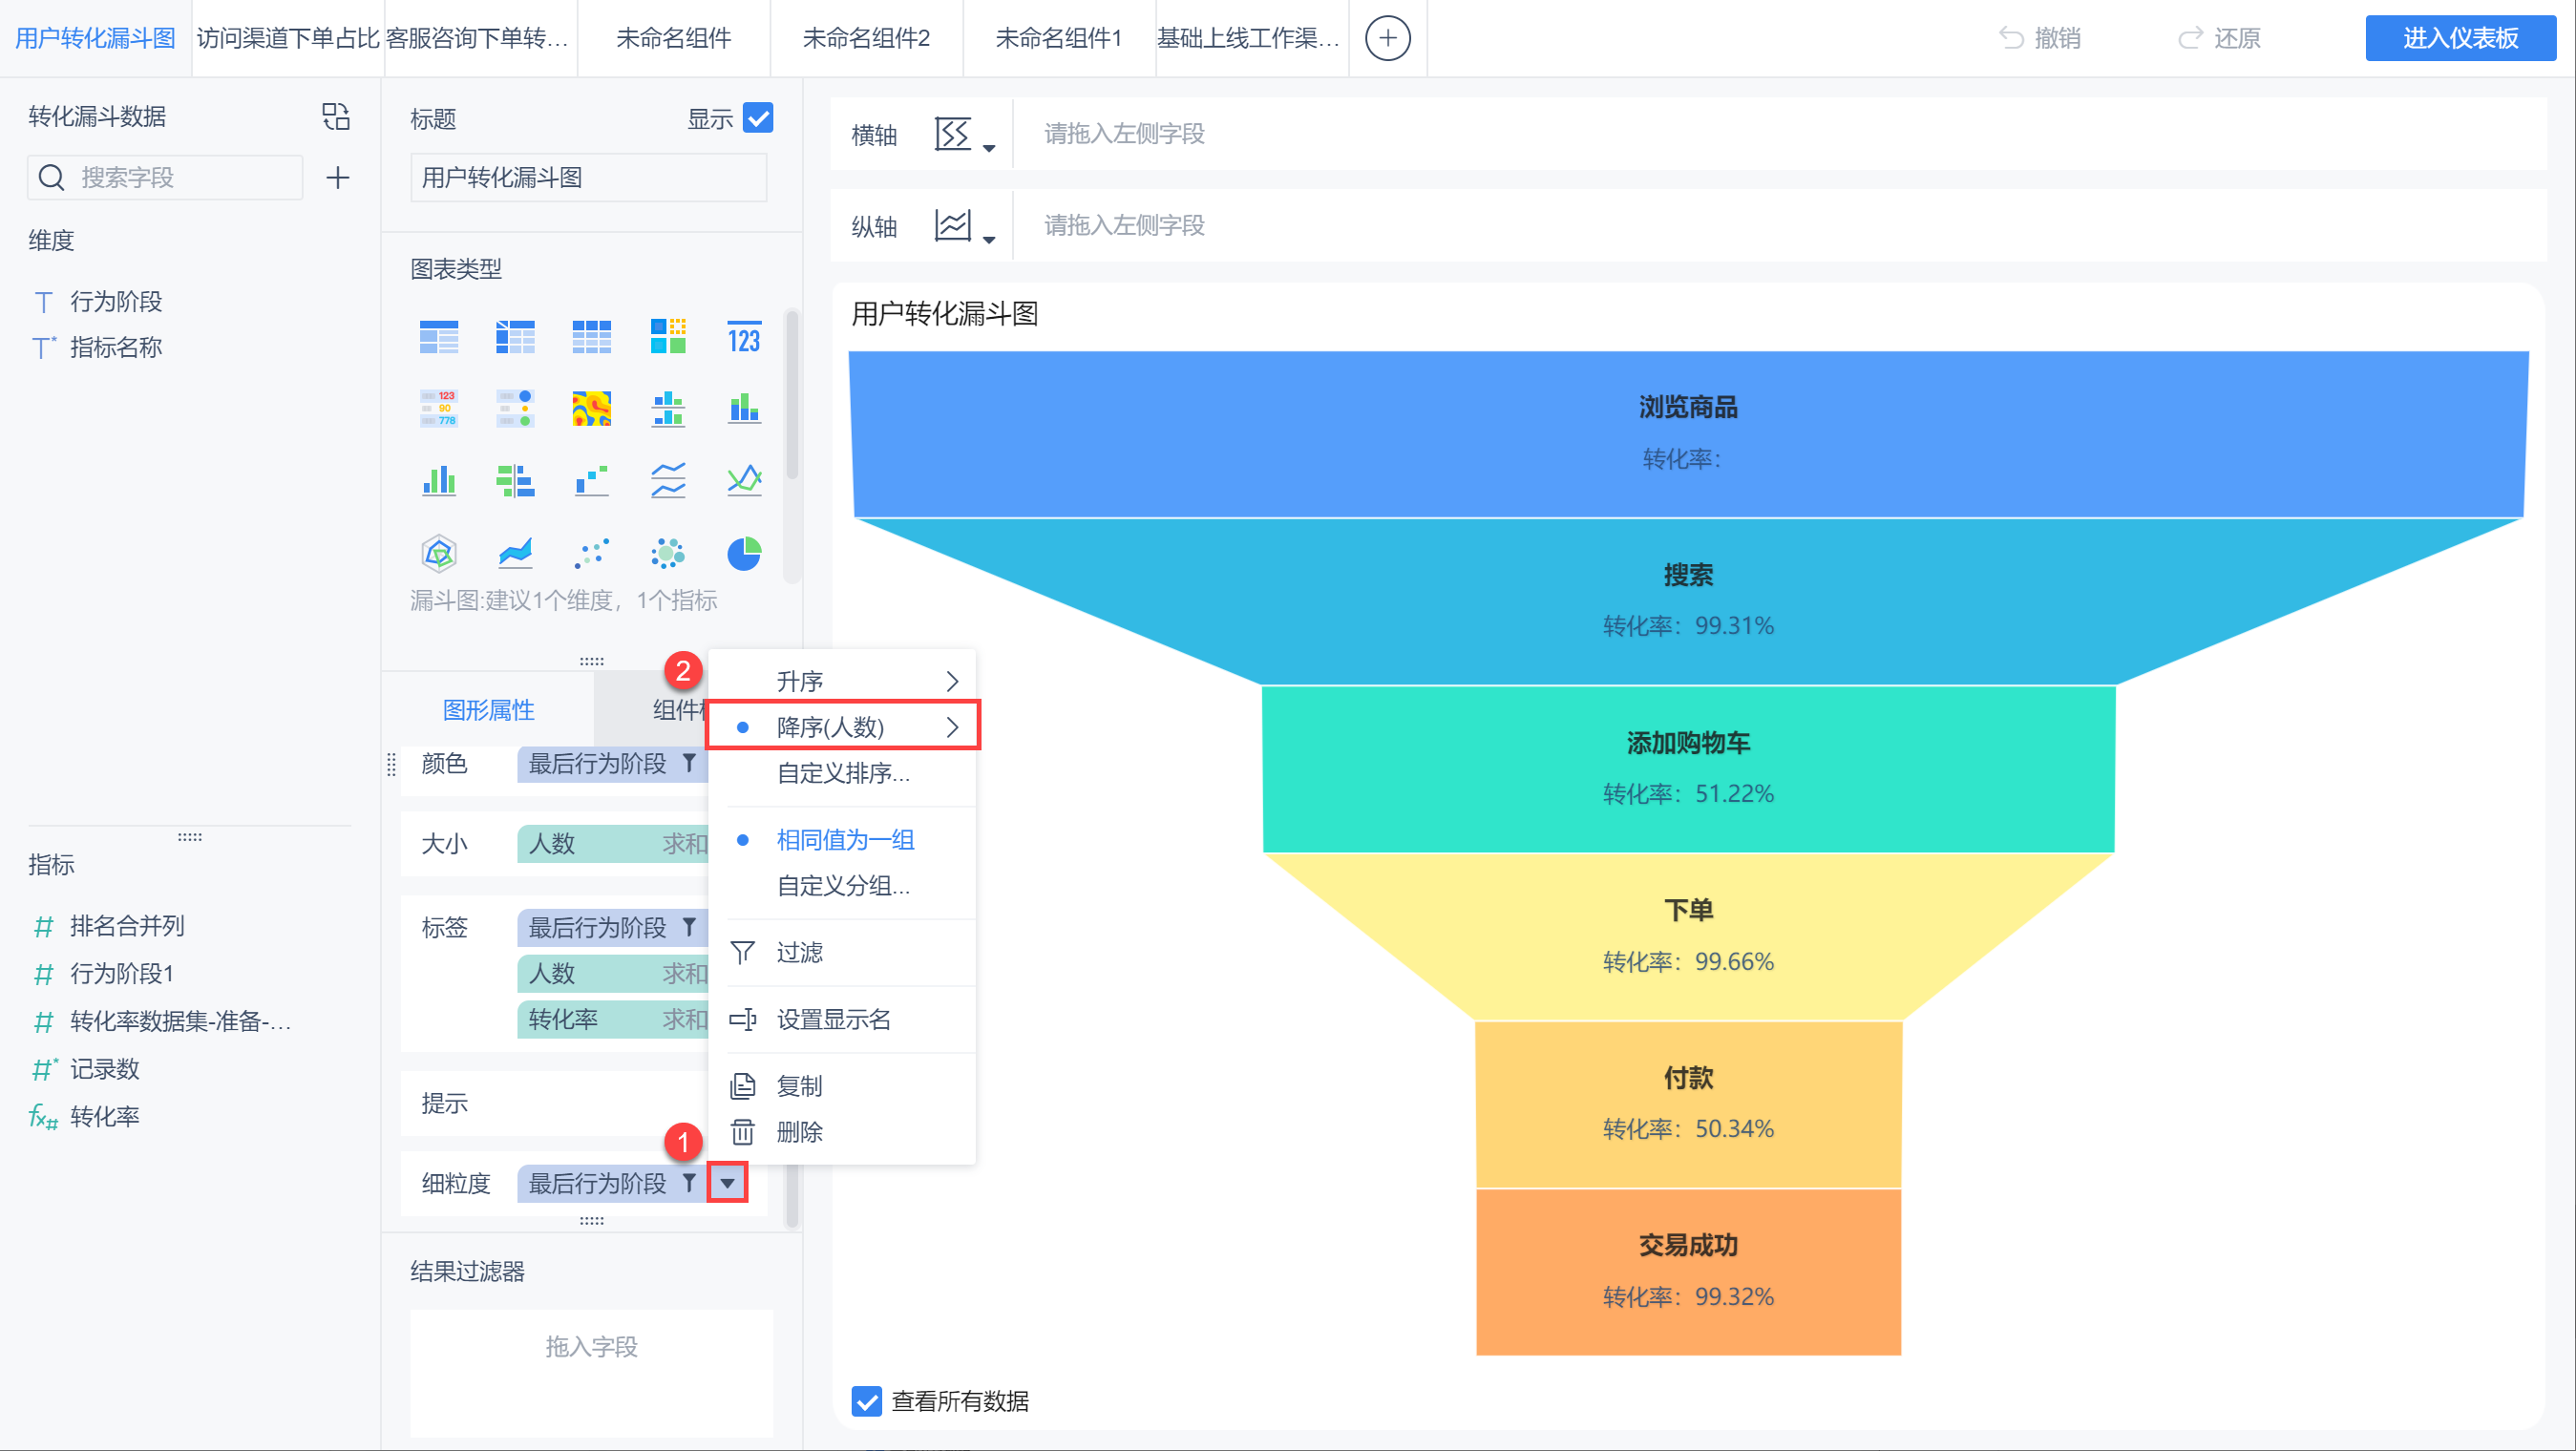
Task: Click the 撤销 undo button
Action: 2040,38
